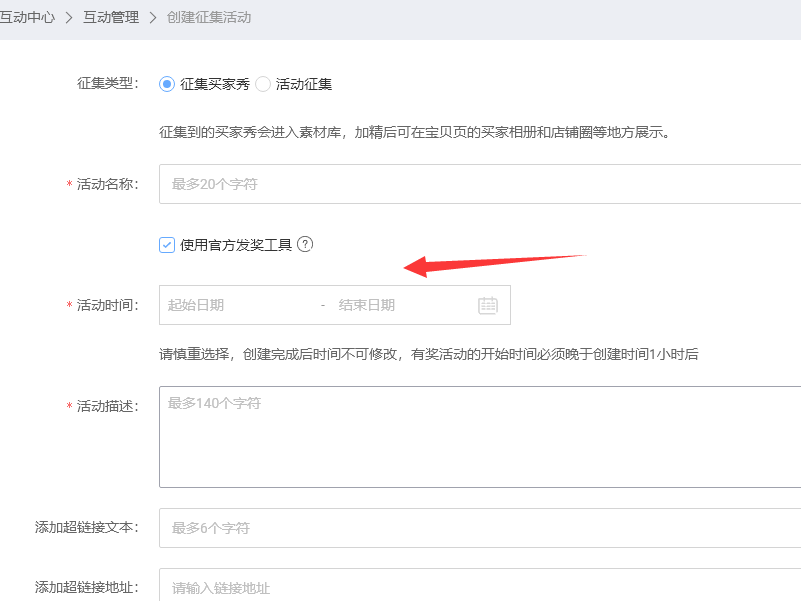The height and width of the screenshot is (601, 801).
Task: Go to 互动中心 in the breadcrumb
Action: [x=27, y=17]
